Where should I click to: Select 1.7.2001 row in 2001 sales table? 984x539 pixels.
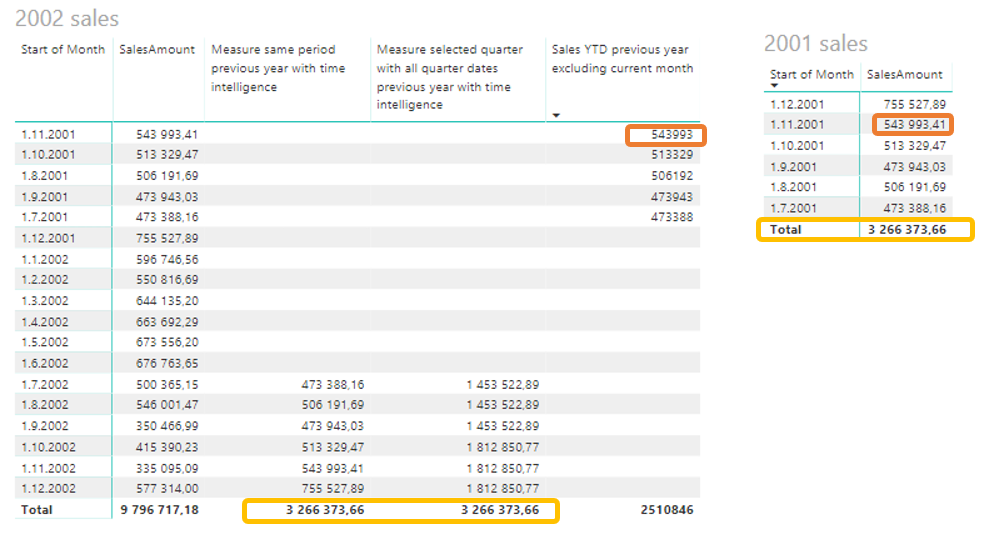coord(858,208)
